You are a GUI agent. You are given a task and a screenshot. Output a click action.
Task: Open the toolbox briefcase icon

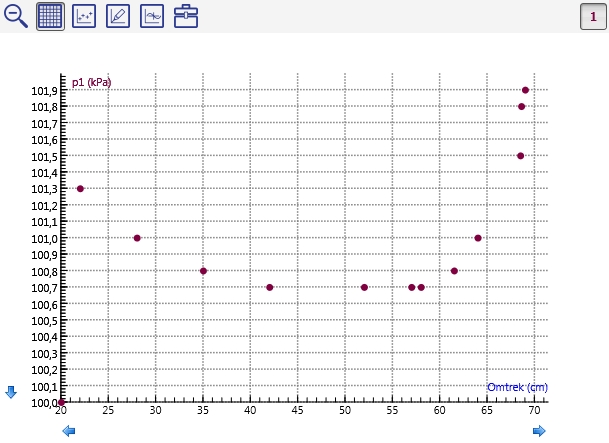(x=186, y=16)
